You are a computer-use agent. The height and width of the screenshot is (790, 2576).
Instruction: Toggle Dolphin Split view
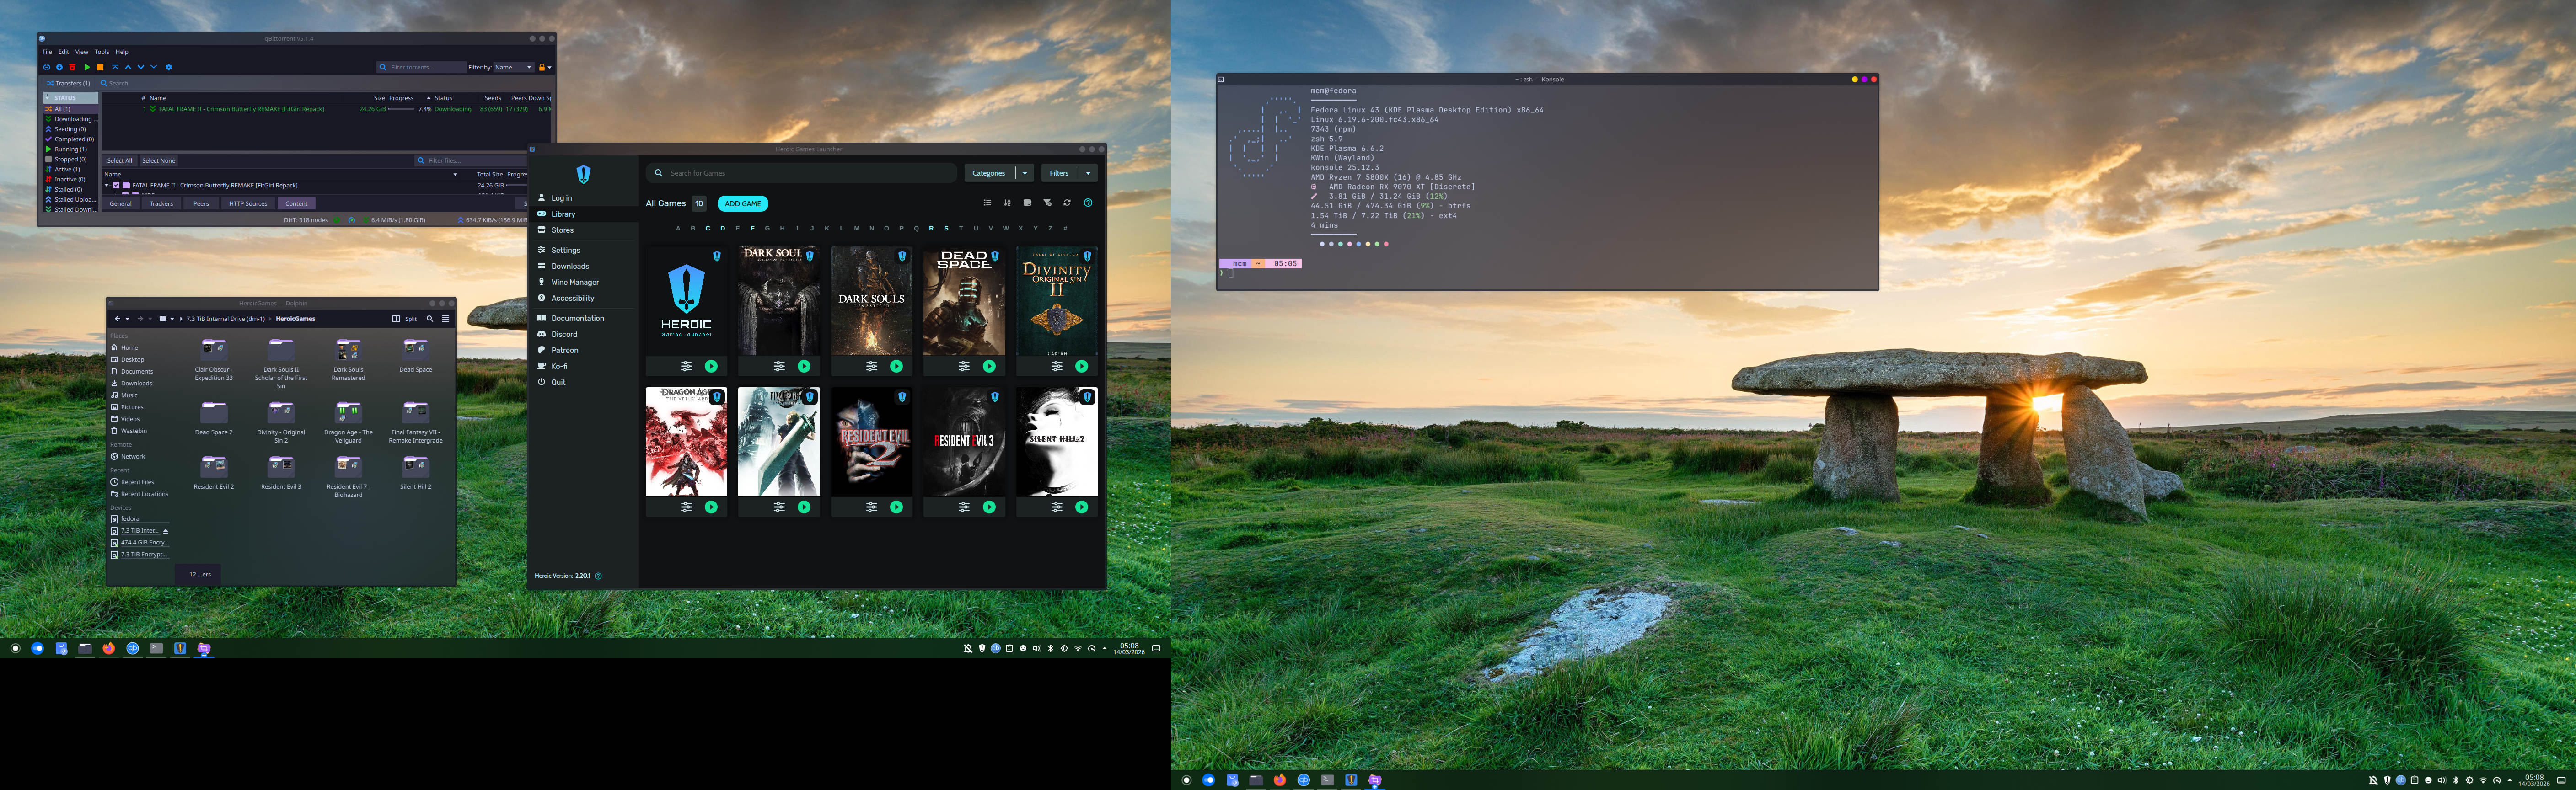coord(405,319)
